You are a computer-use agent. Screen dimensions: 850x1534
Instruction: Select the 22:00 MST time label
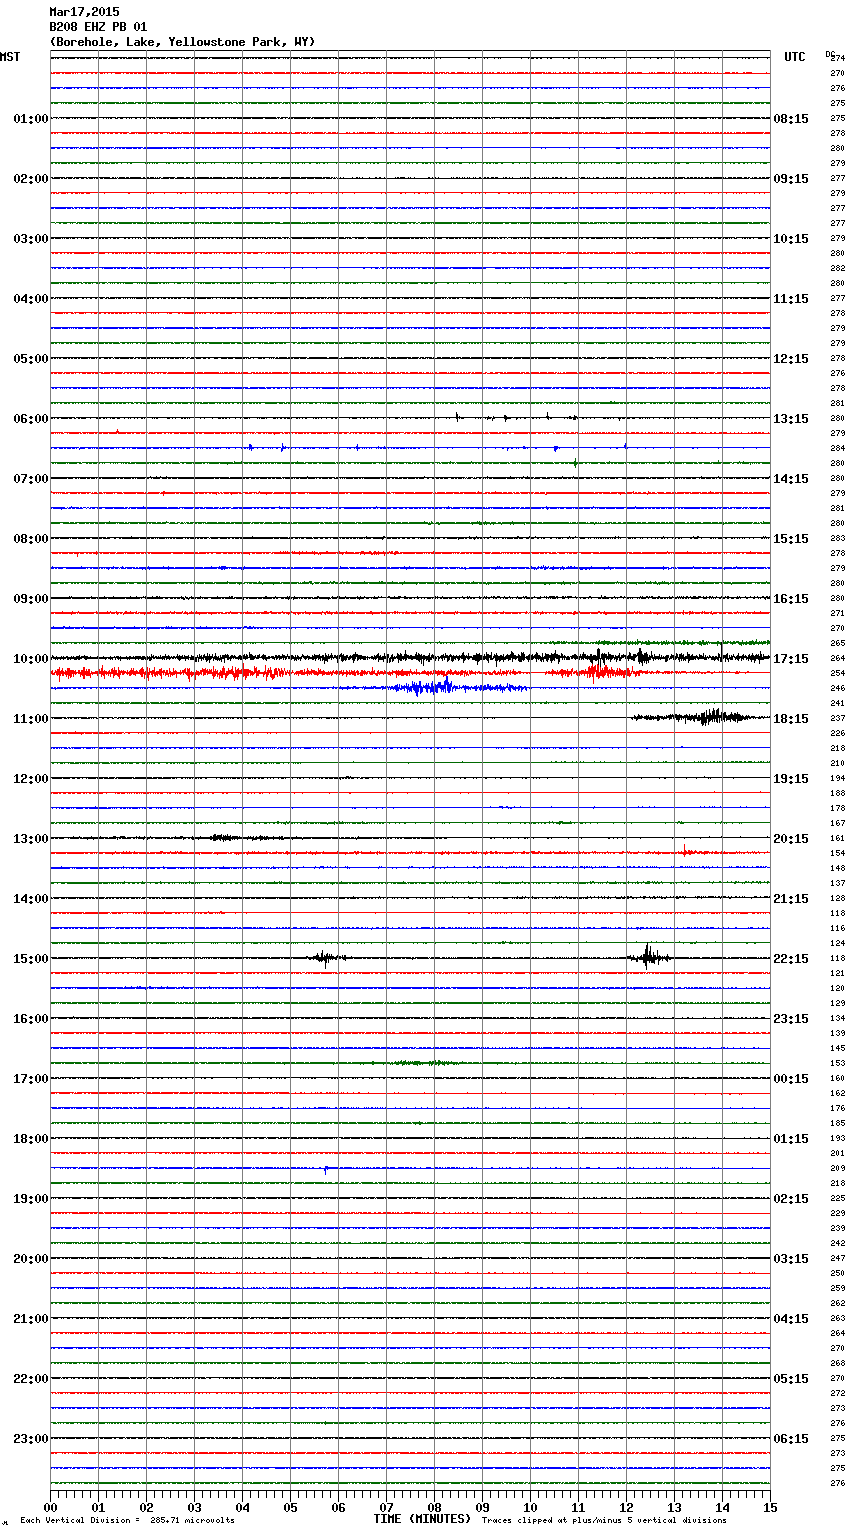point(30,1379)
